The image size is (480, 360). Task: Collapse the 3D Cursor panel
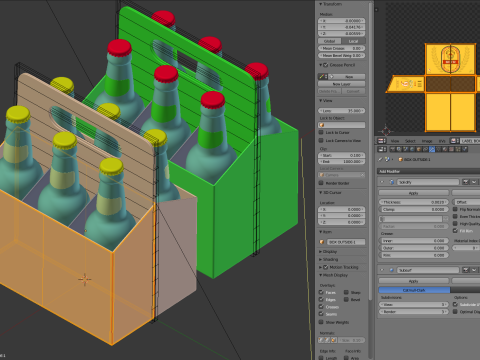tap(330, 193)
